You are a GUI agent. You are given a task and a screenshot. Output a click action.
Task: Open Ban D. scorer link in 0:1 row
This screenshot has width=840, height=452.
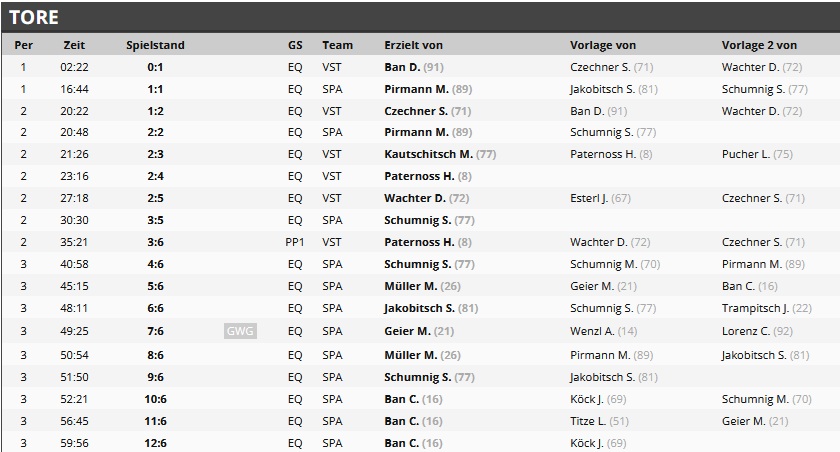pyautogui.click(x=402, y=67)
